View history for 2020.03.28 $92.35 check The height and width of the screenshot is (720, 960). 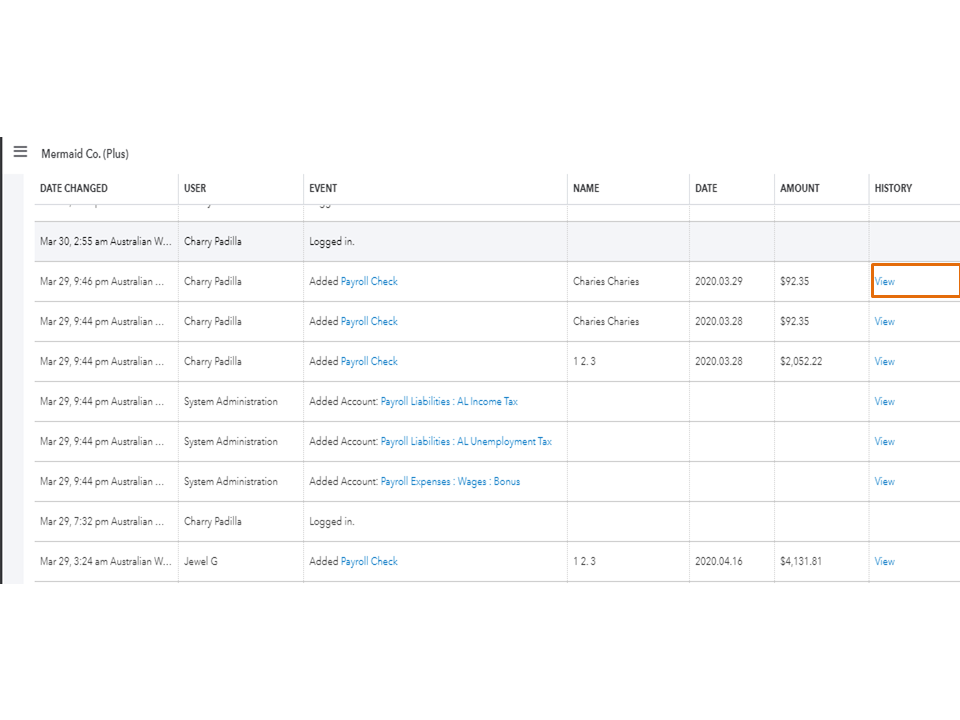885,322
